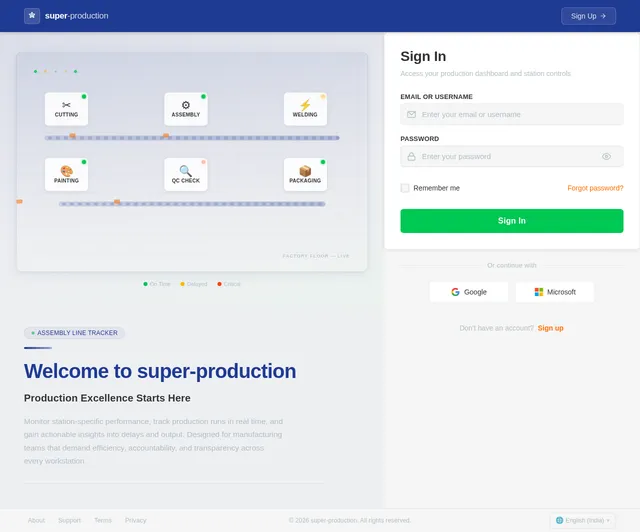Expand the English (India) language dropdown
The width and height of the screenshot is (640, 532).
pyautogui.click(x=583, y=520)
